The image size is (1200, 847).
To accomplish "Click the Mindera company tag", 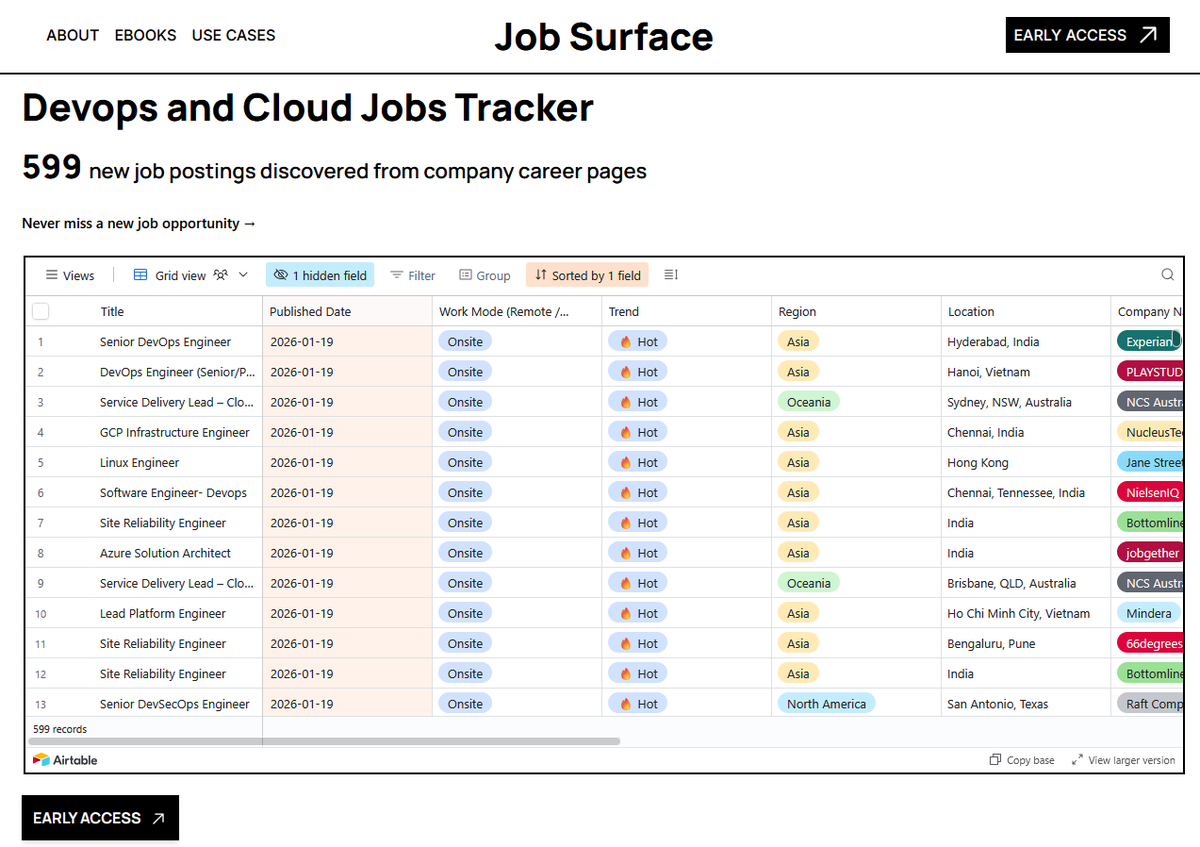I will (1148, 613).
